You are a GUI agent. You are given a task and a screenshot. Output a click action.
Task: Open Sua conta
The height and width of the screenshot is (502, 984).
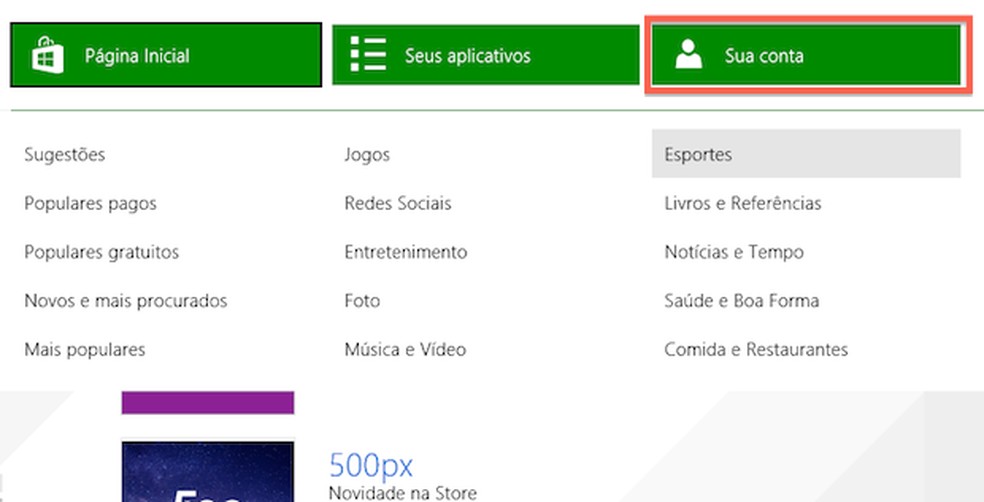806,55
